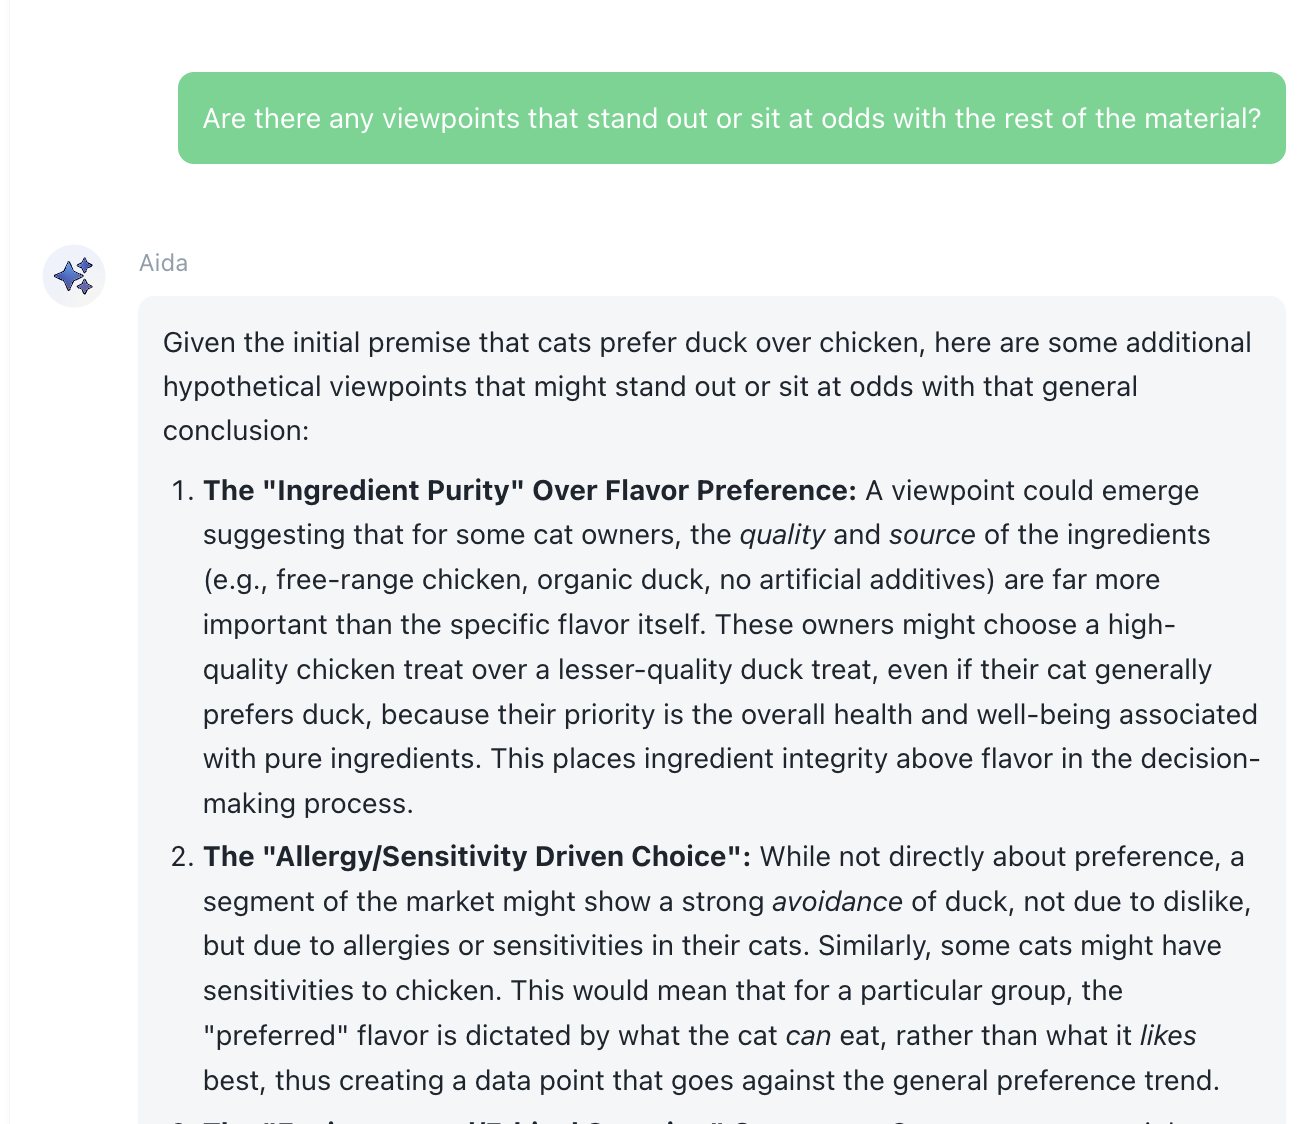The height and width of the screenshot is (1124, 1312).
Task: Click the list number 2 marker
Action: pos(181,857)
